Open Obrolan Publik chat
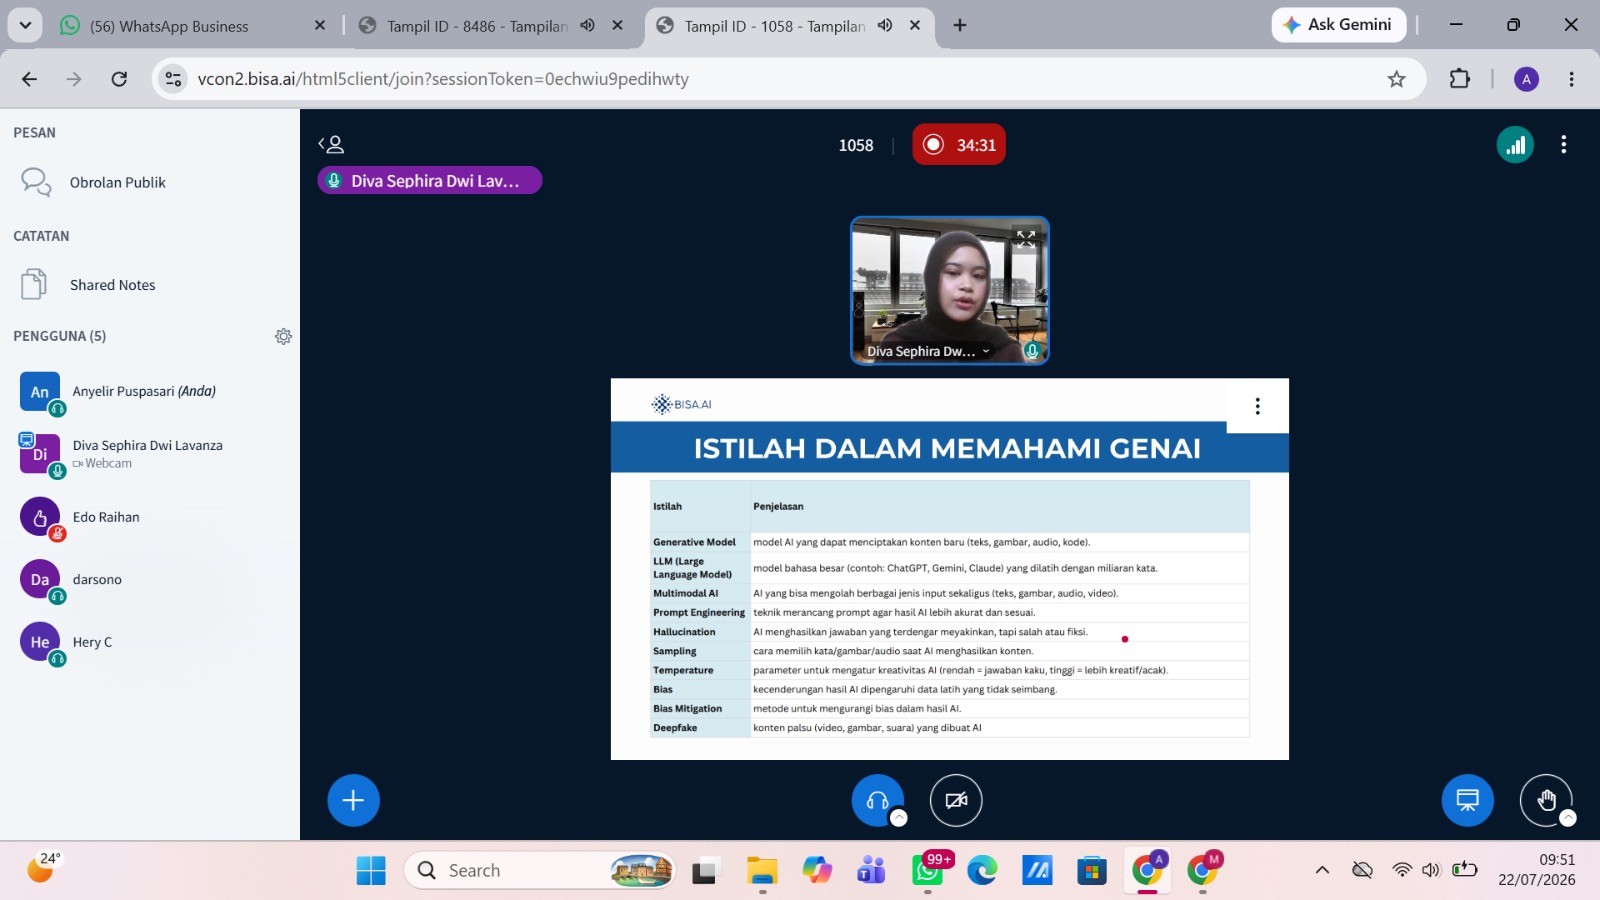 [x=150, y=182]
